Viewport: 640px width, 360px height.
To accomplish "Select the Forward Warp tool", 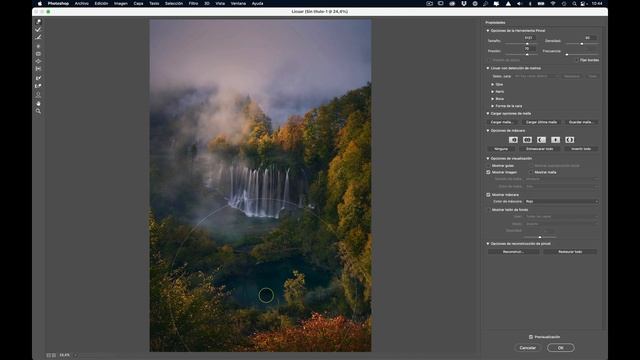I will click(x=38, y=22).
